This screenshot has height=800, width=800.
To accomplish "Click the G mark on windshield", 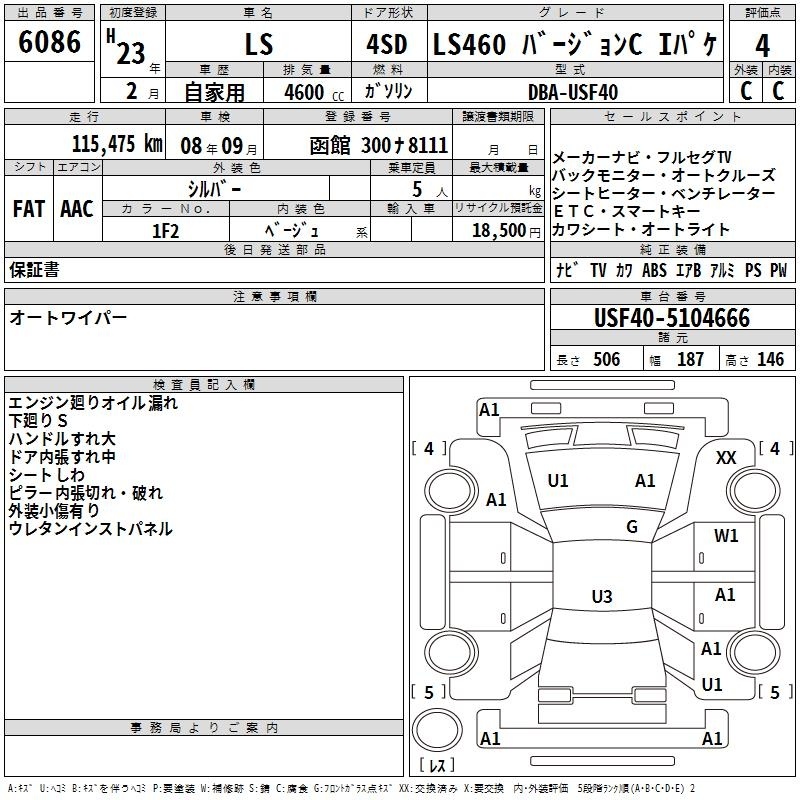I will tap(632, 527).
